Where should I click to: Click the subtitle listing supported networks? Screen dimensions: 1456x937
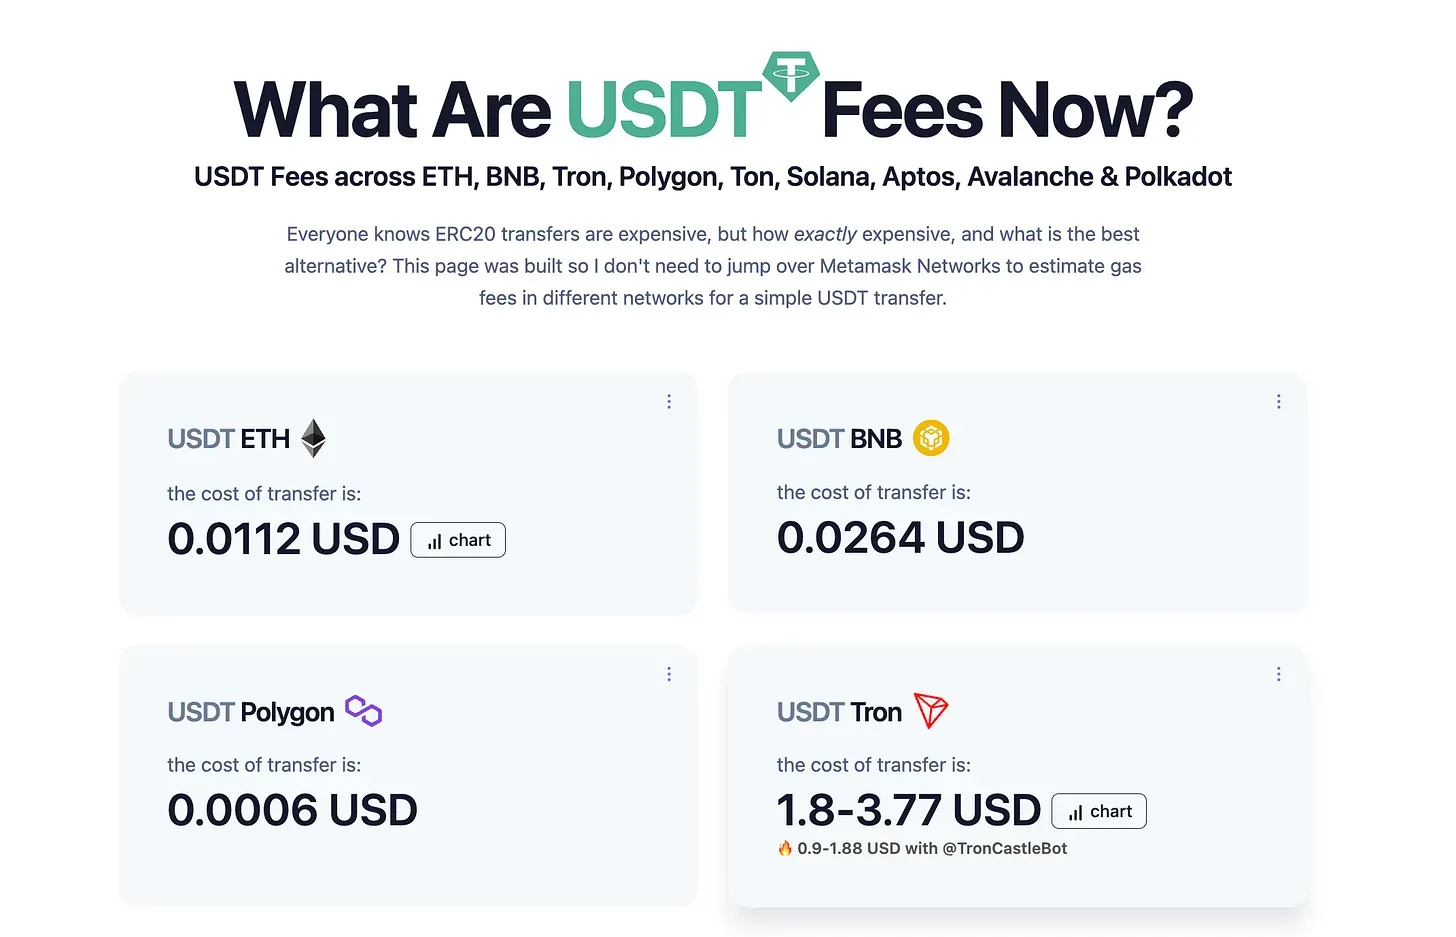pos(713,177)
